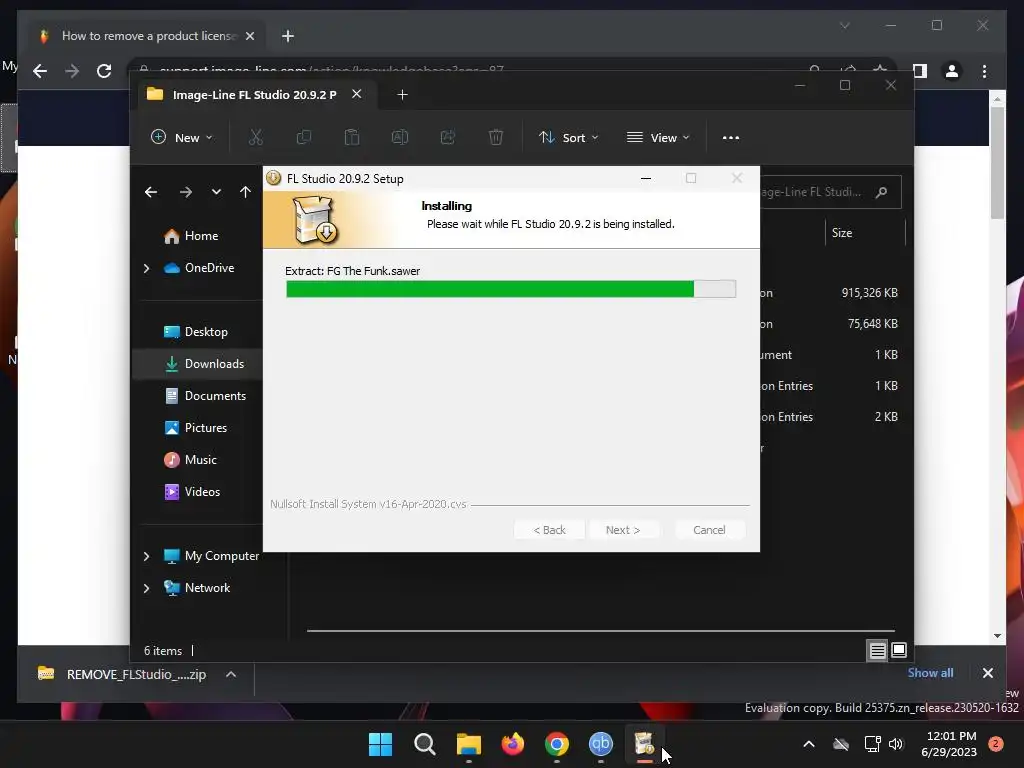
Task: Select 'How to remove a product license' Chrome tab
Action: pyautogui.click(x=148, y=36)
